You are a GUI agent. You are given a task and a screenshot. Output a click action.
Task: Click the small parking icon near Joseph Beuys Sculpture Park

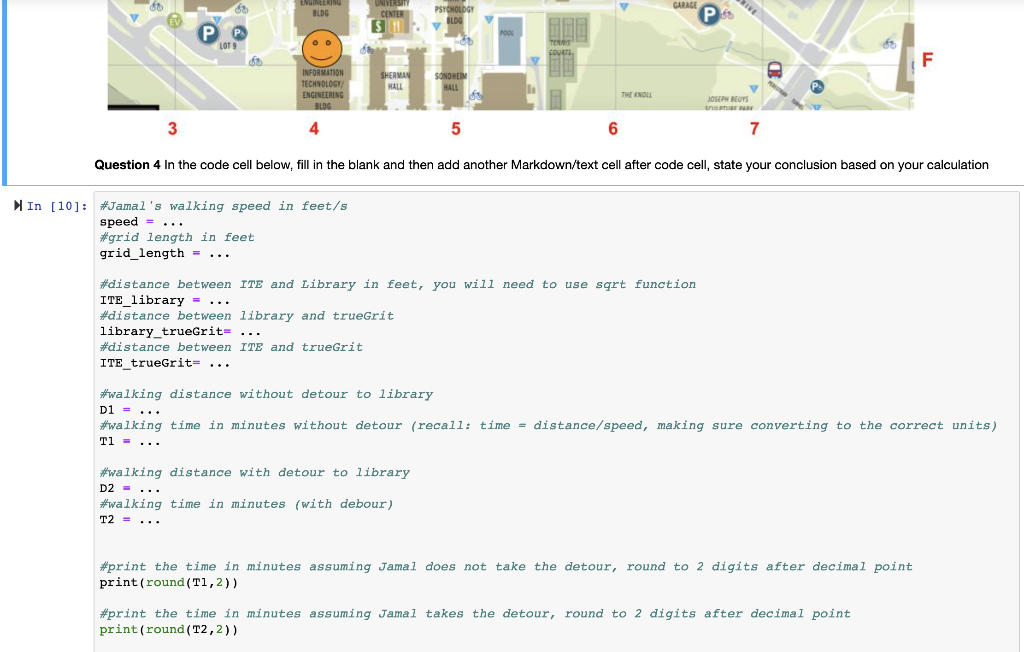pyautogui.click(x=817, y=85)
